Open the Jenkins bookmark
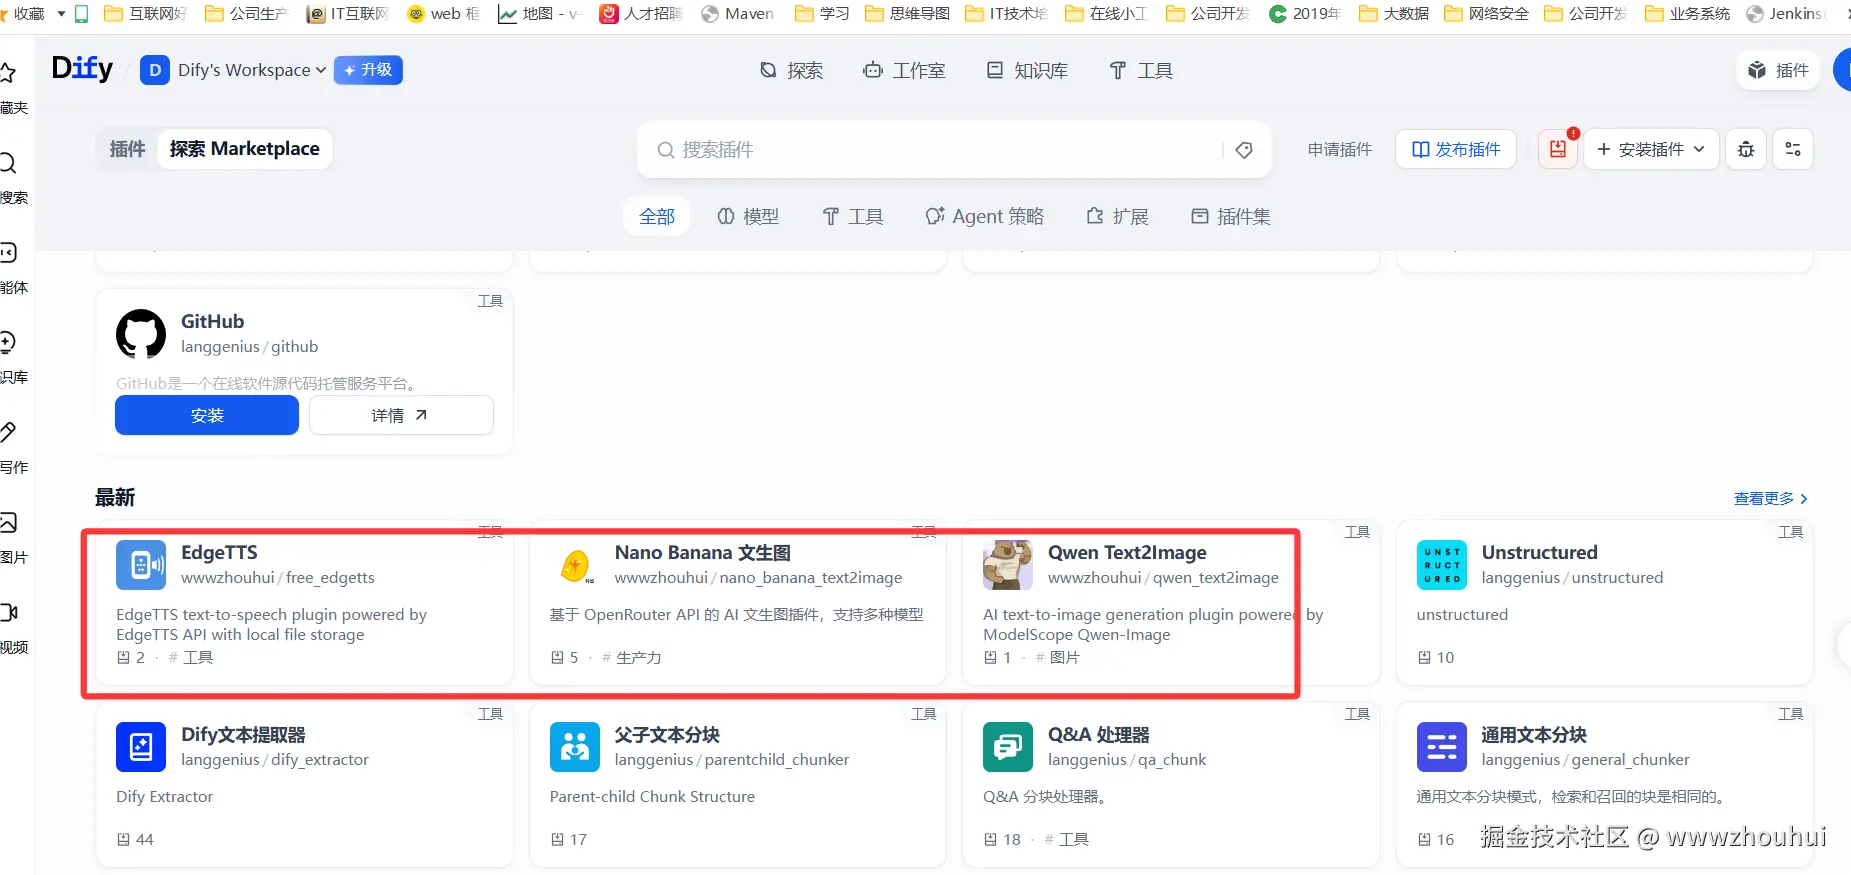1851x875 pixels. (x=1784, y=13)
